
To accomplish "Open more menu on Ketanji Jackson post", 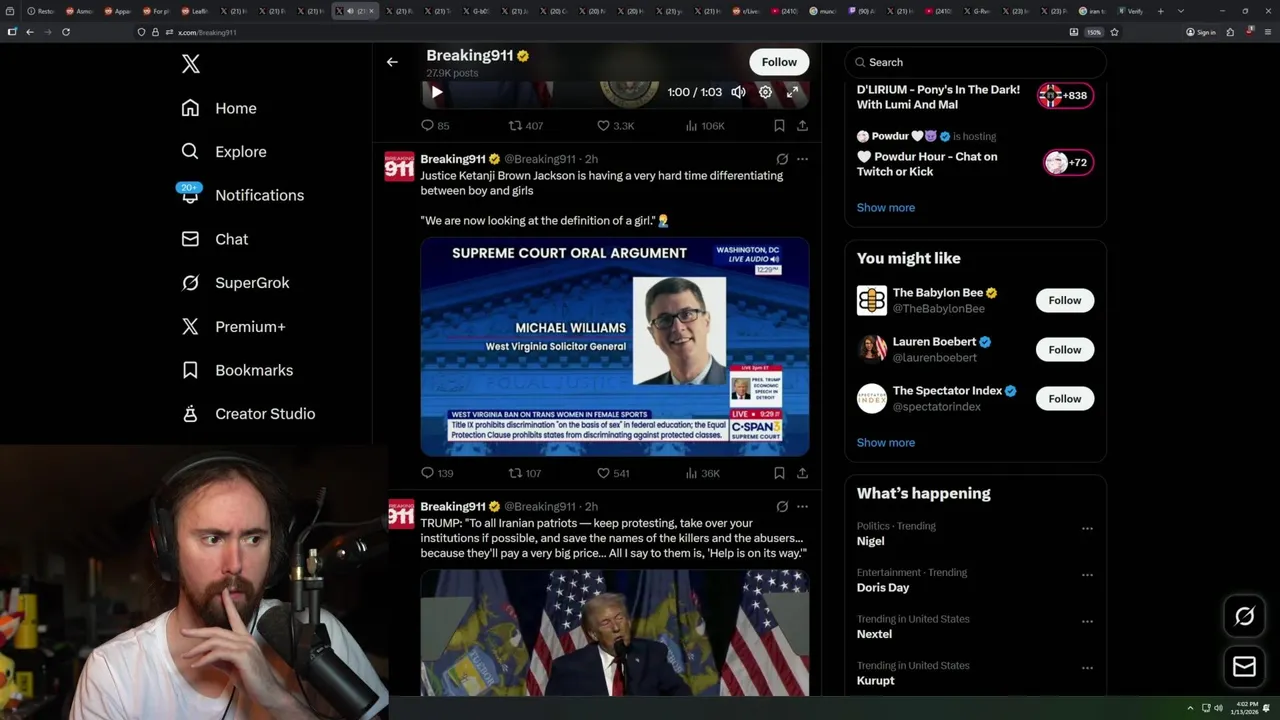I will [802, 159].
